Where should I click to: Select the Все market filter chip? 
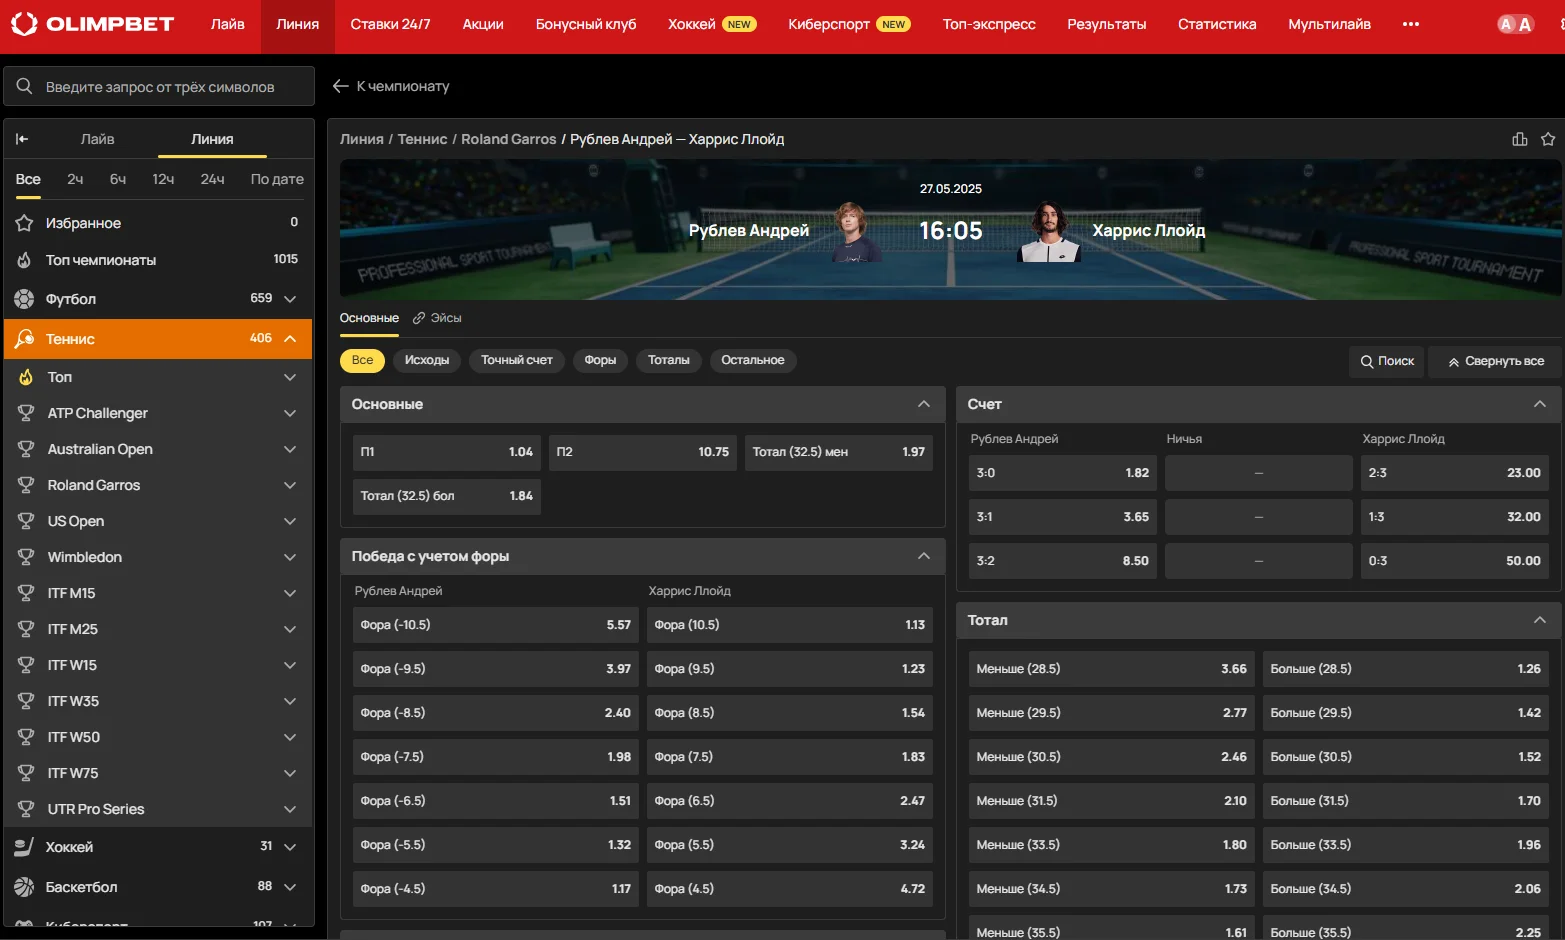pyautogui.click(x=362, y=360)
